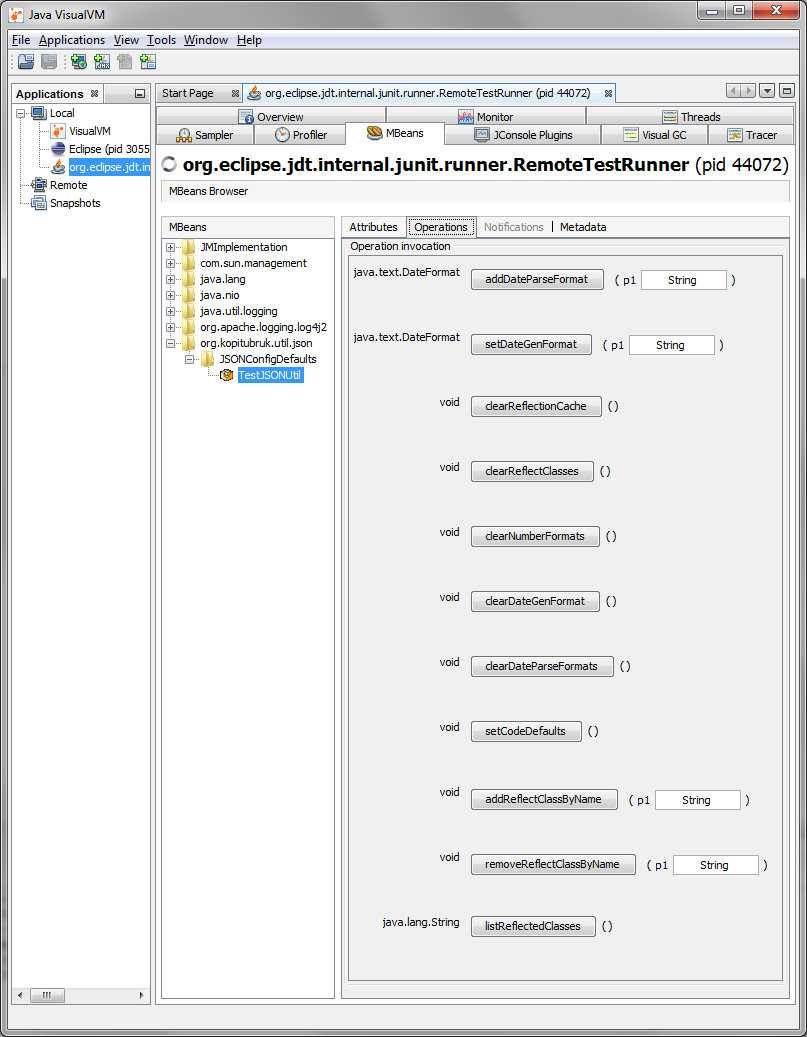Expand the JMImplementation MBean node
Viewport: 807px width, 1037px height.
click(x=171, y=247)
